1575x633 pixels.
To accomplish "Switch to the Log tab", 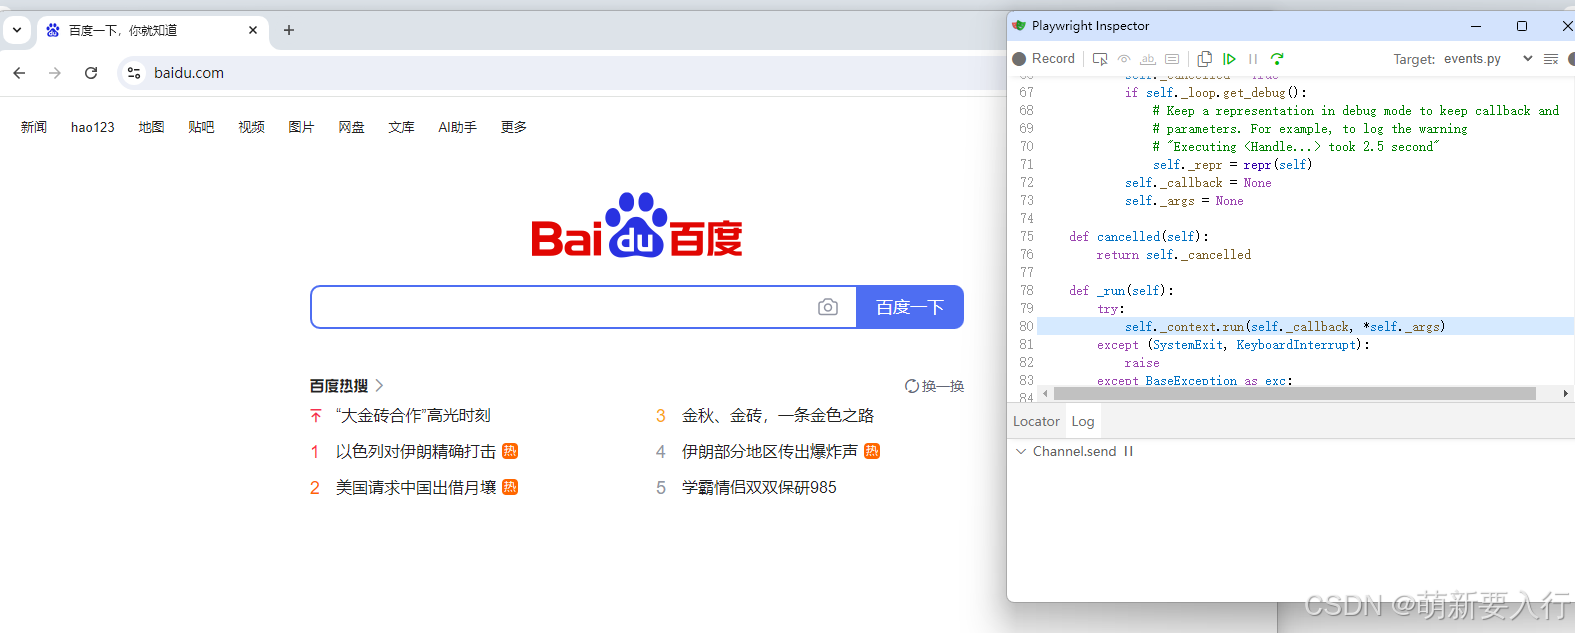I will pyautogui.click(x=1083, y=421).
